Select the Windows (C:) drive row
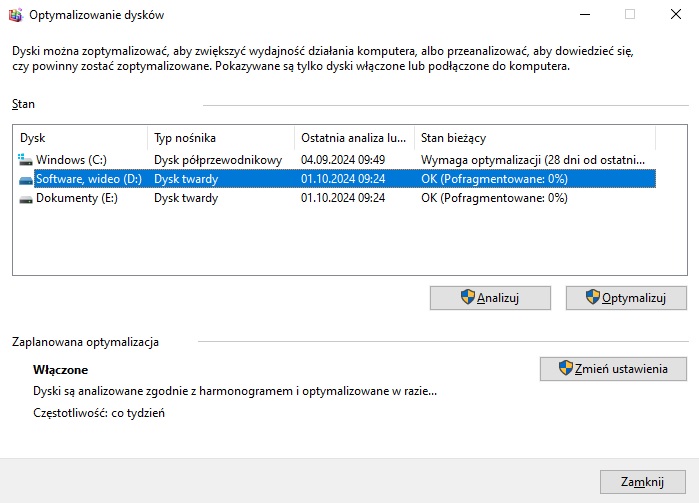Screen dimensions: 699x503 pyautogui.click(x=70, y=159)
